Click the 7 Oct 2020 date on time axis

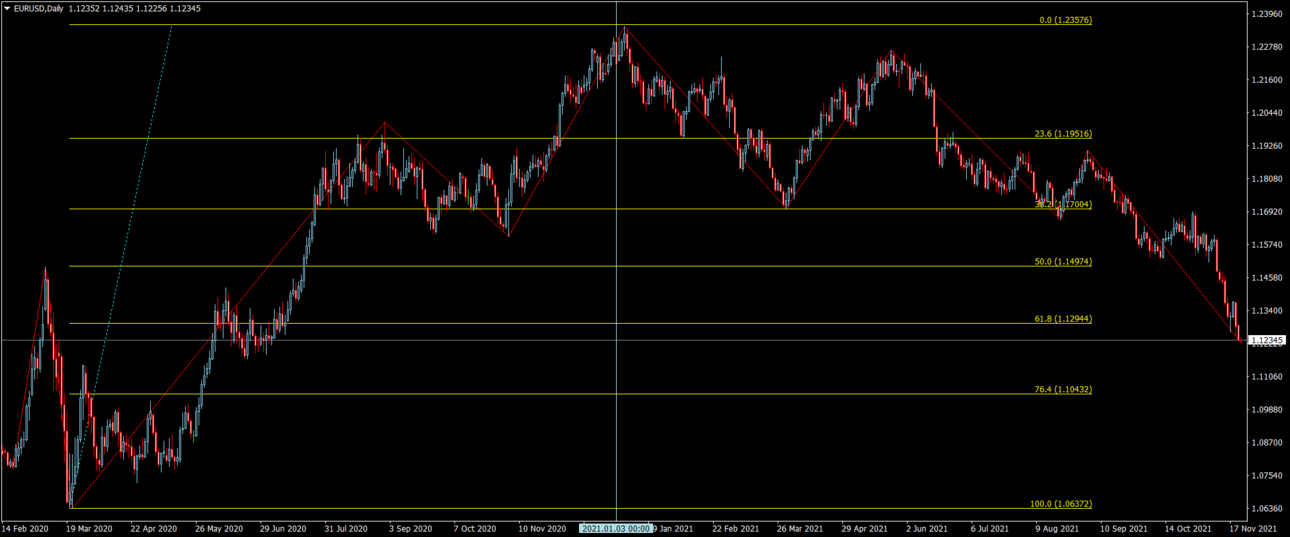coord(474,528)
